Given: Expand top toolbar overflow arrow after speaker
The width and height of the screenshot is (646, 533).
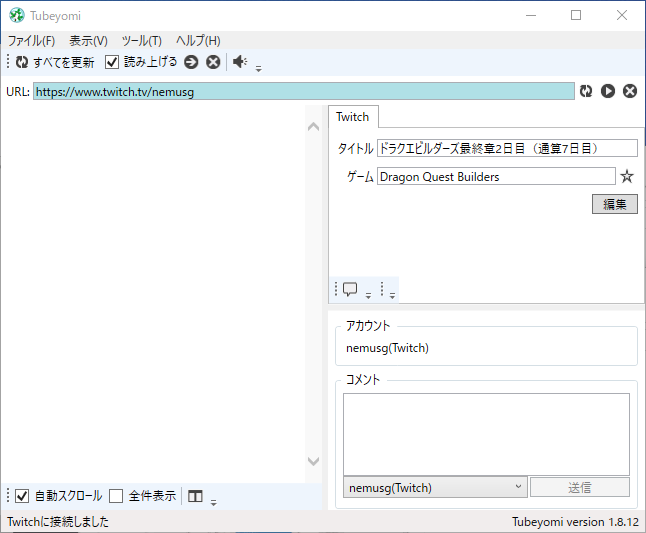Looking at the screenshot, I should [x=258, y=68].
